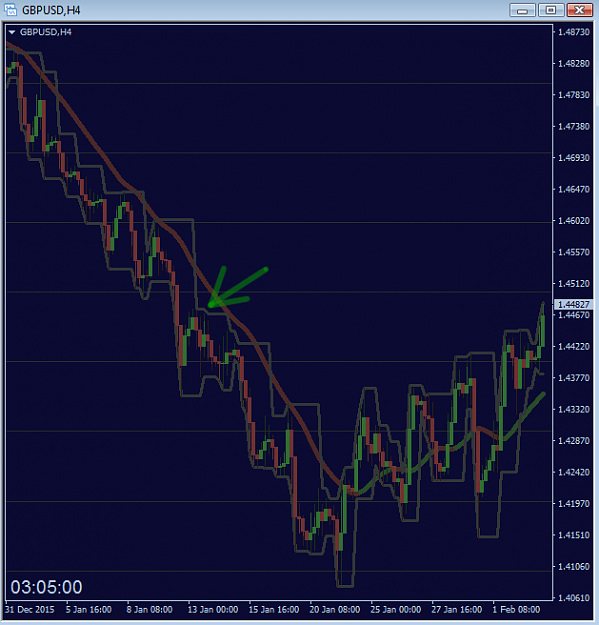The image size is (599, 625).
Task: Click price level 1.47830 on scale
Action: coord(573,95)
